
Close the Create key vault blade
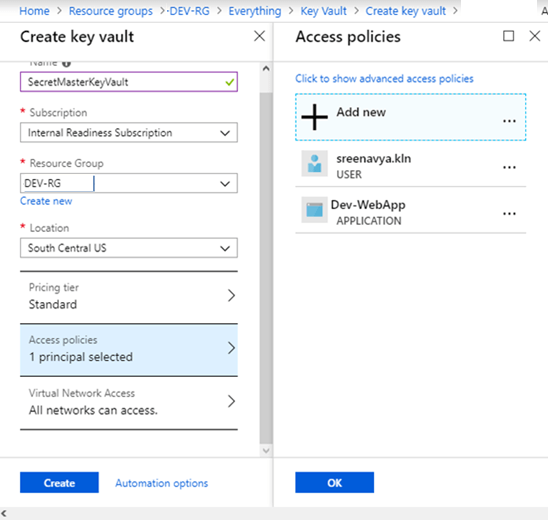click(259, 36)
